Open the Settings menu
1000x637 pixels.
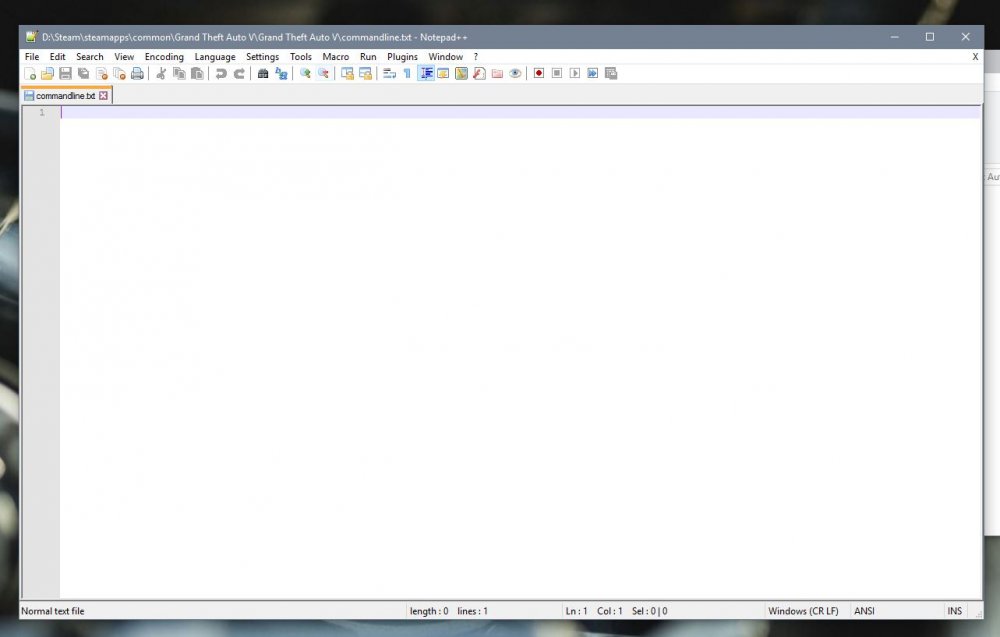[x=262, y=57]
